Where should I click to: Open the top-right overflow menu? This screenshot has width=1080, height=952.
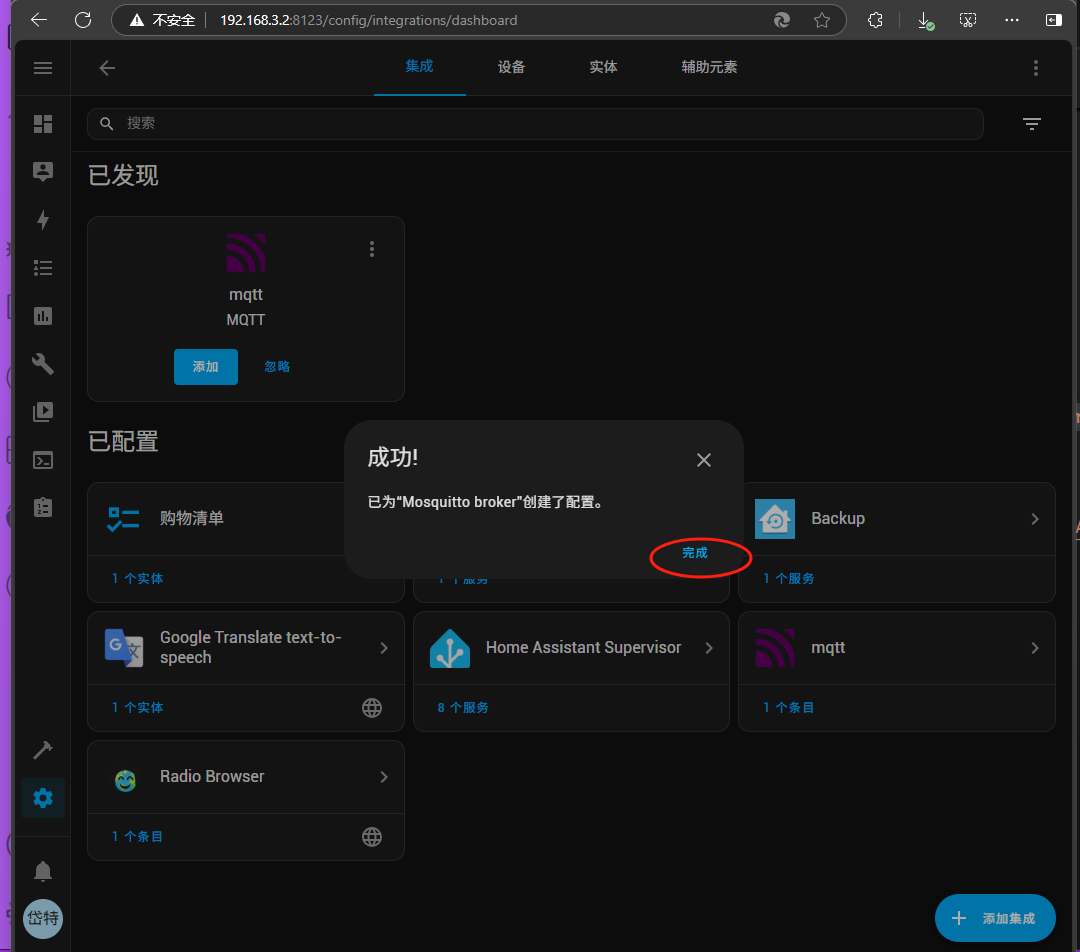pos(1035,68)
